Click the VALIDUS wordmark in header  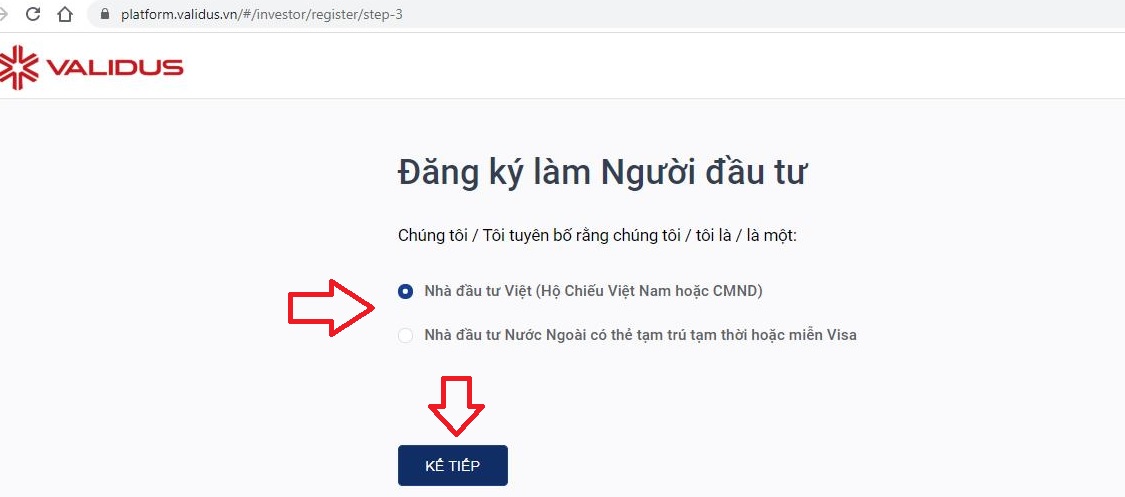[x=115, y=67]
